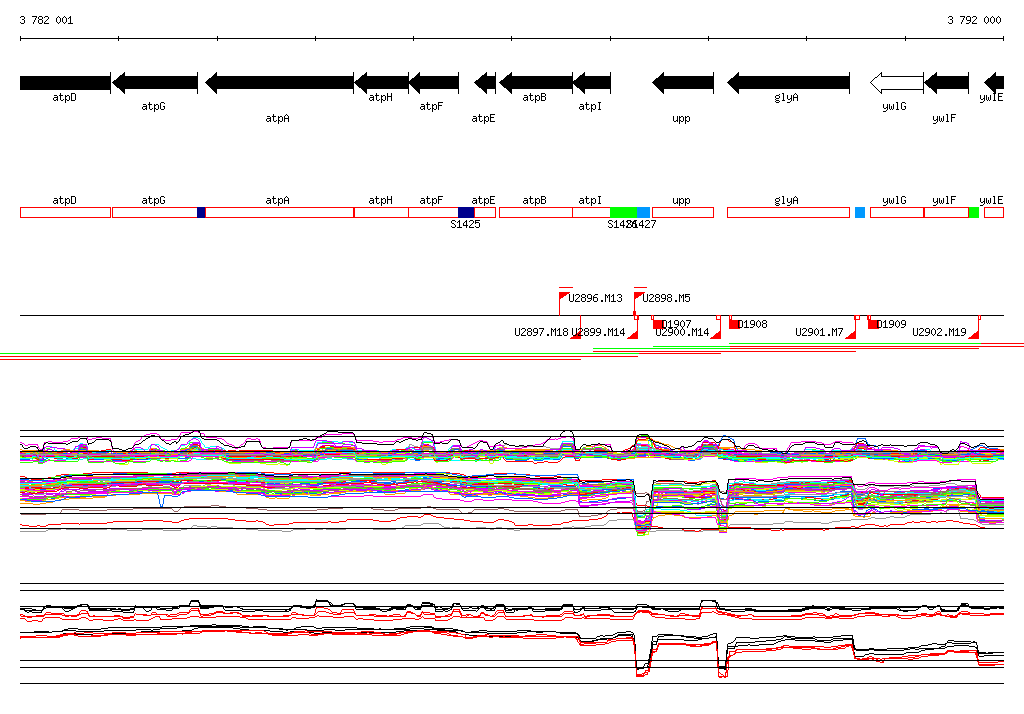Select the U2902.M19 marker
1024x714 pixels.
[x=974, y=334]
